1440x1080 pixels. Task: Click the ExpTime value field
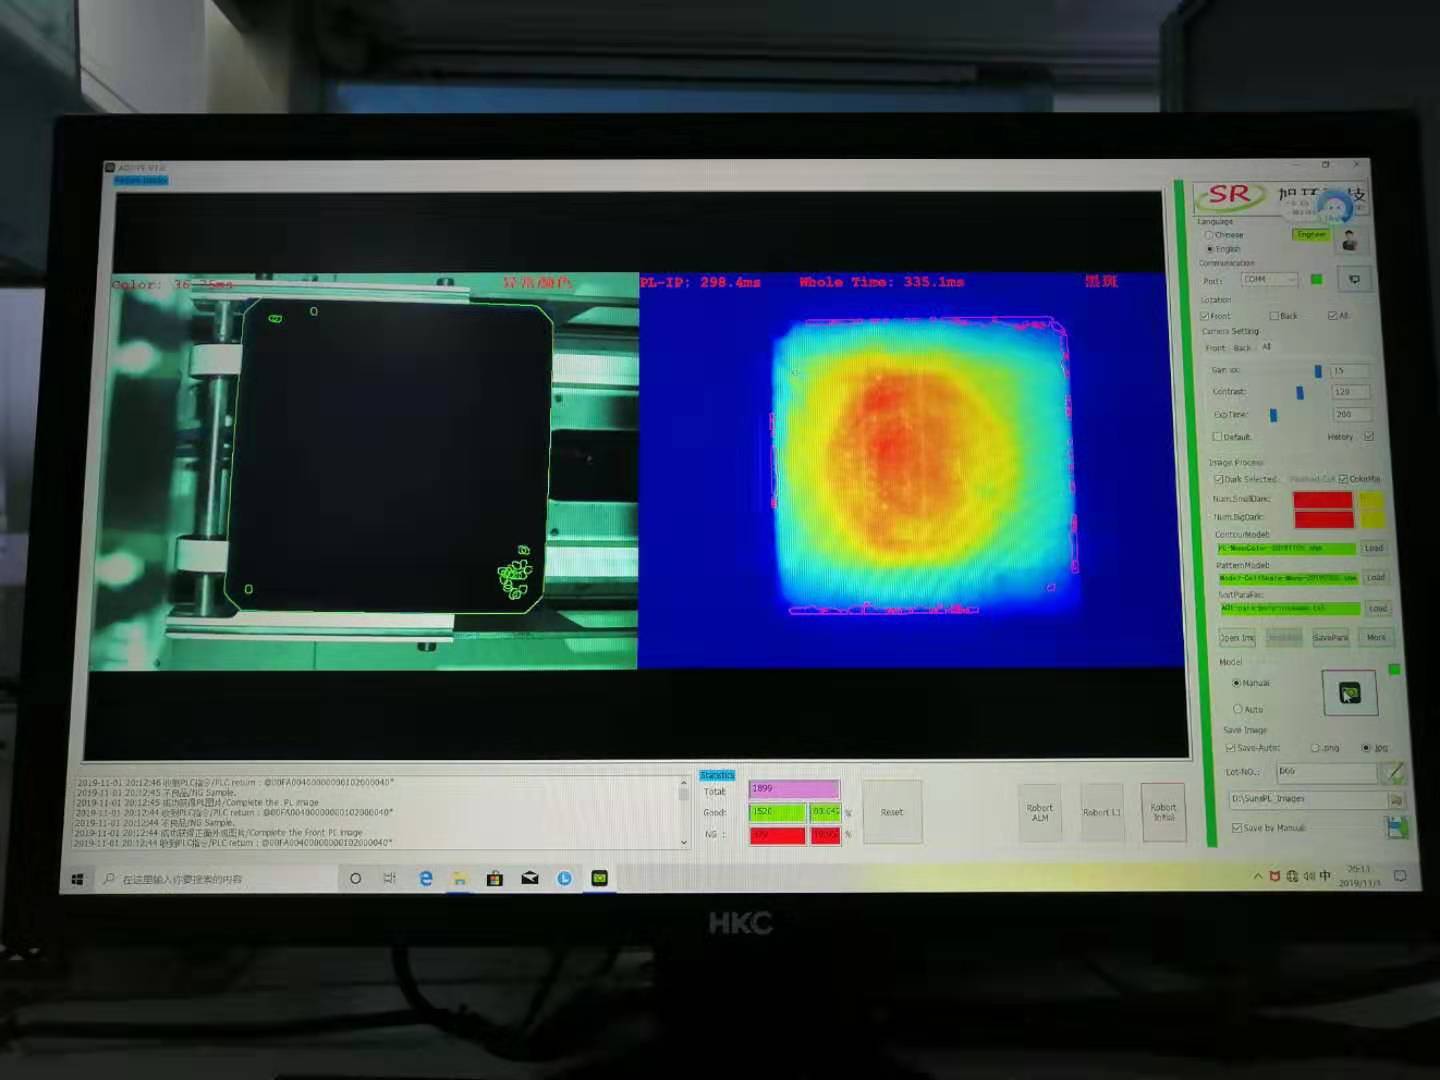[x=1350, y=414]
